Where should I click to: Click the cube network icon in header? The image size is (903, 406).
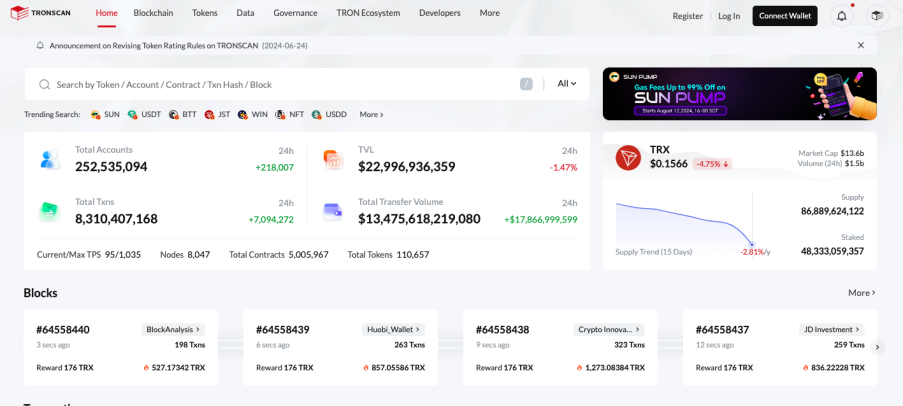coord(876,16)
